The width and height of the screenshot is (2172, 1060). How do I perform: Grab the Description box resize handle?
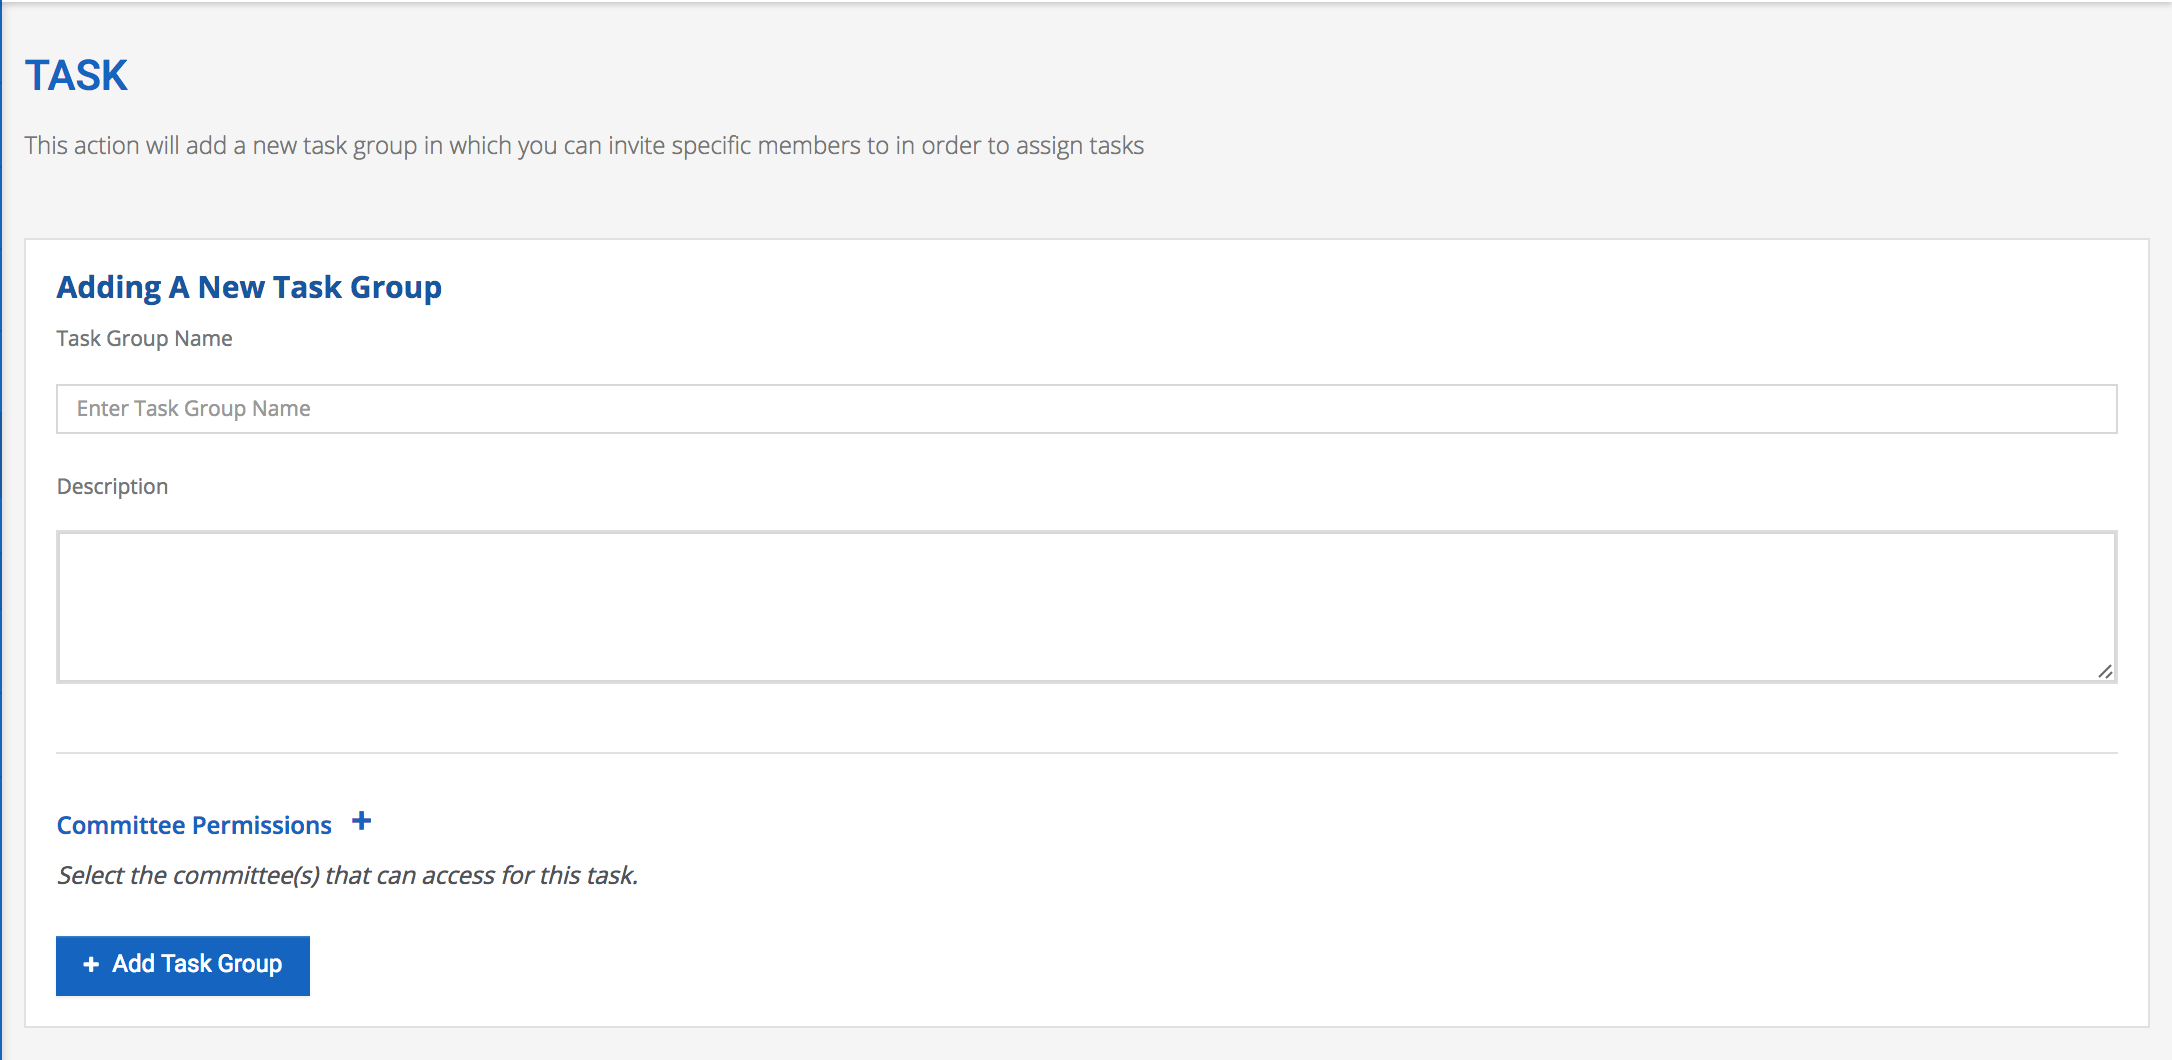coord(2105,672)
